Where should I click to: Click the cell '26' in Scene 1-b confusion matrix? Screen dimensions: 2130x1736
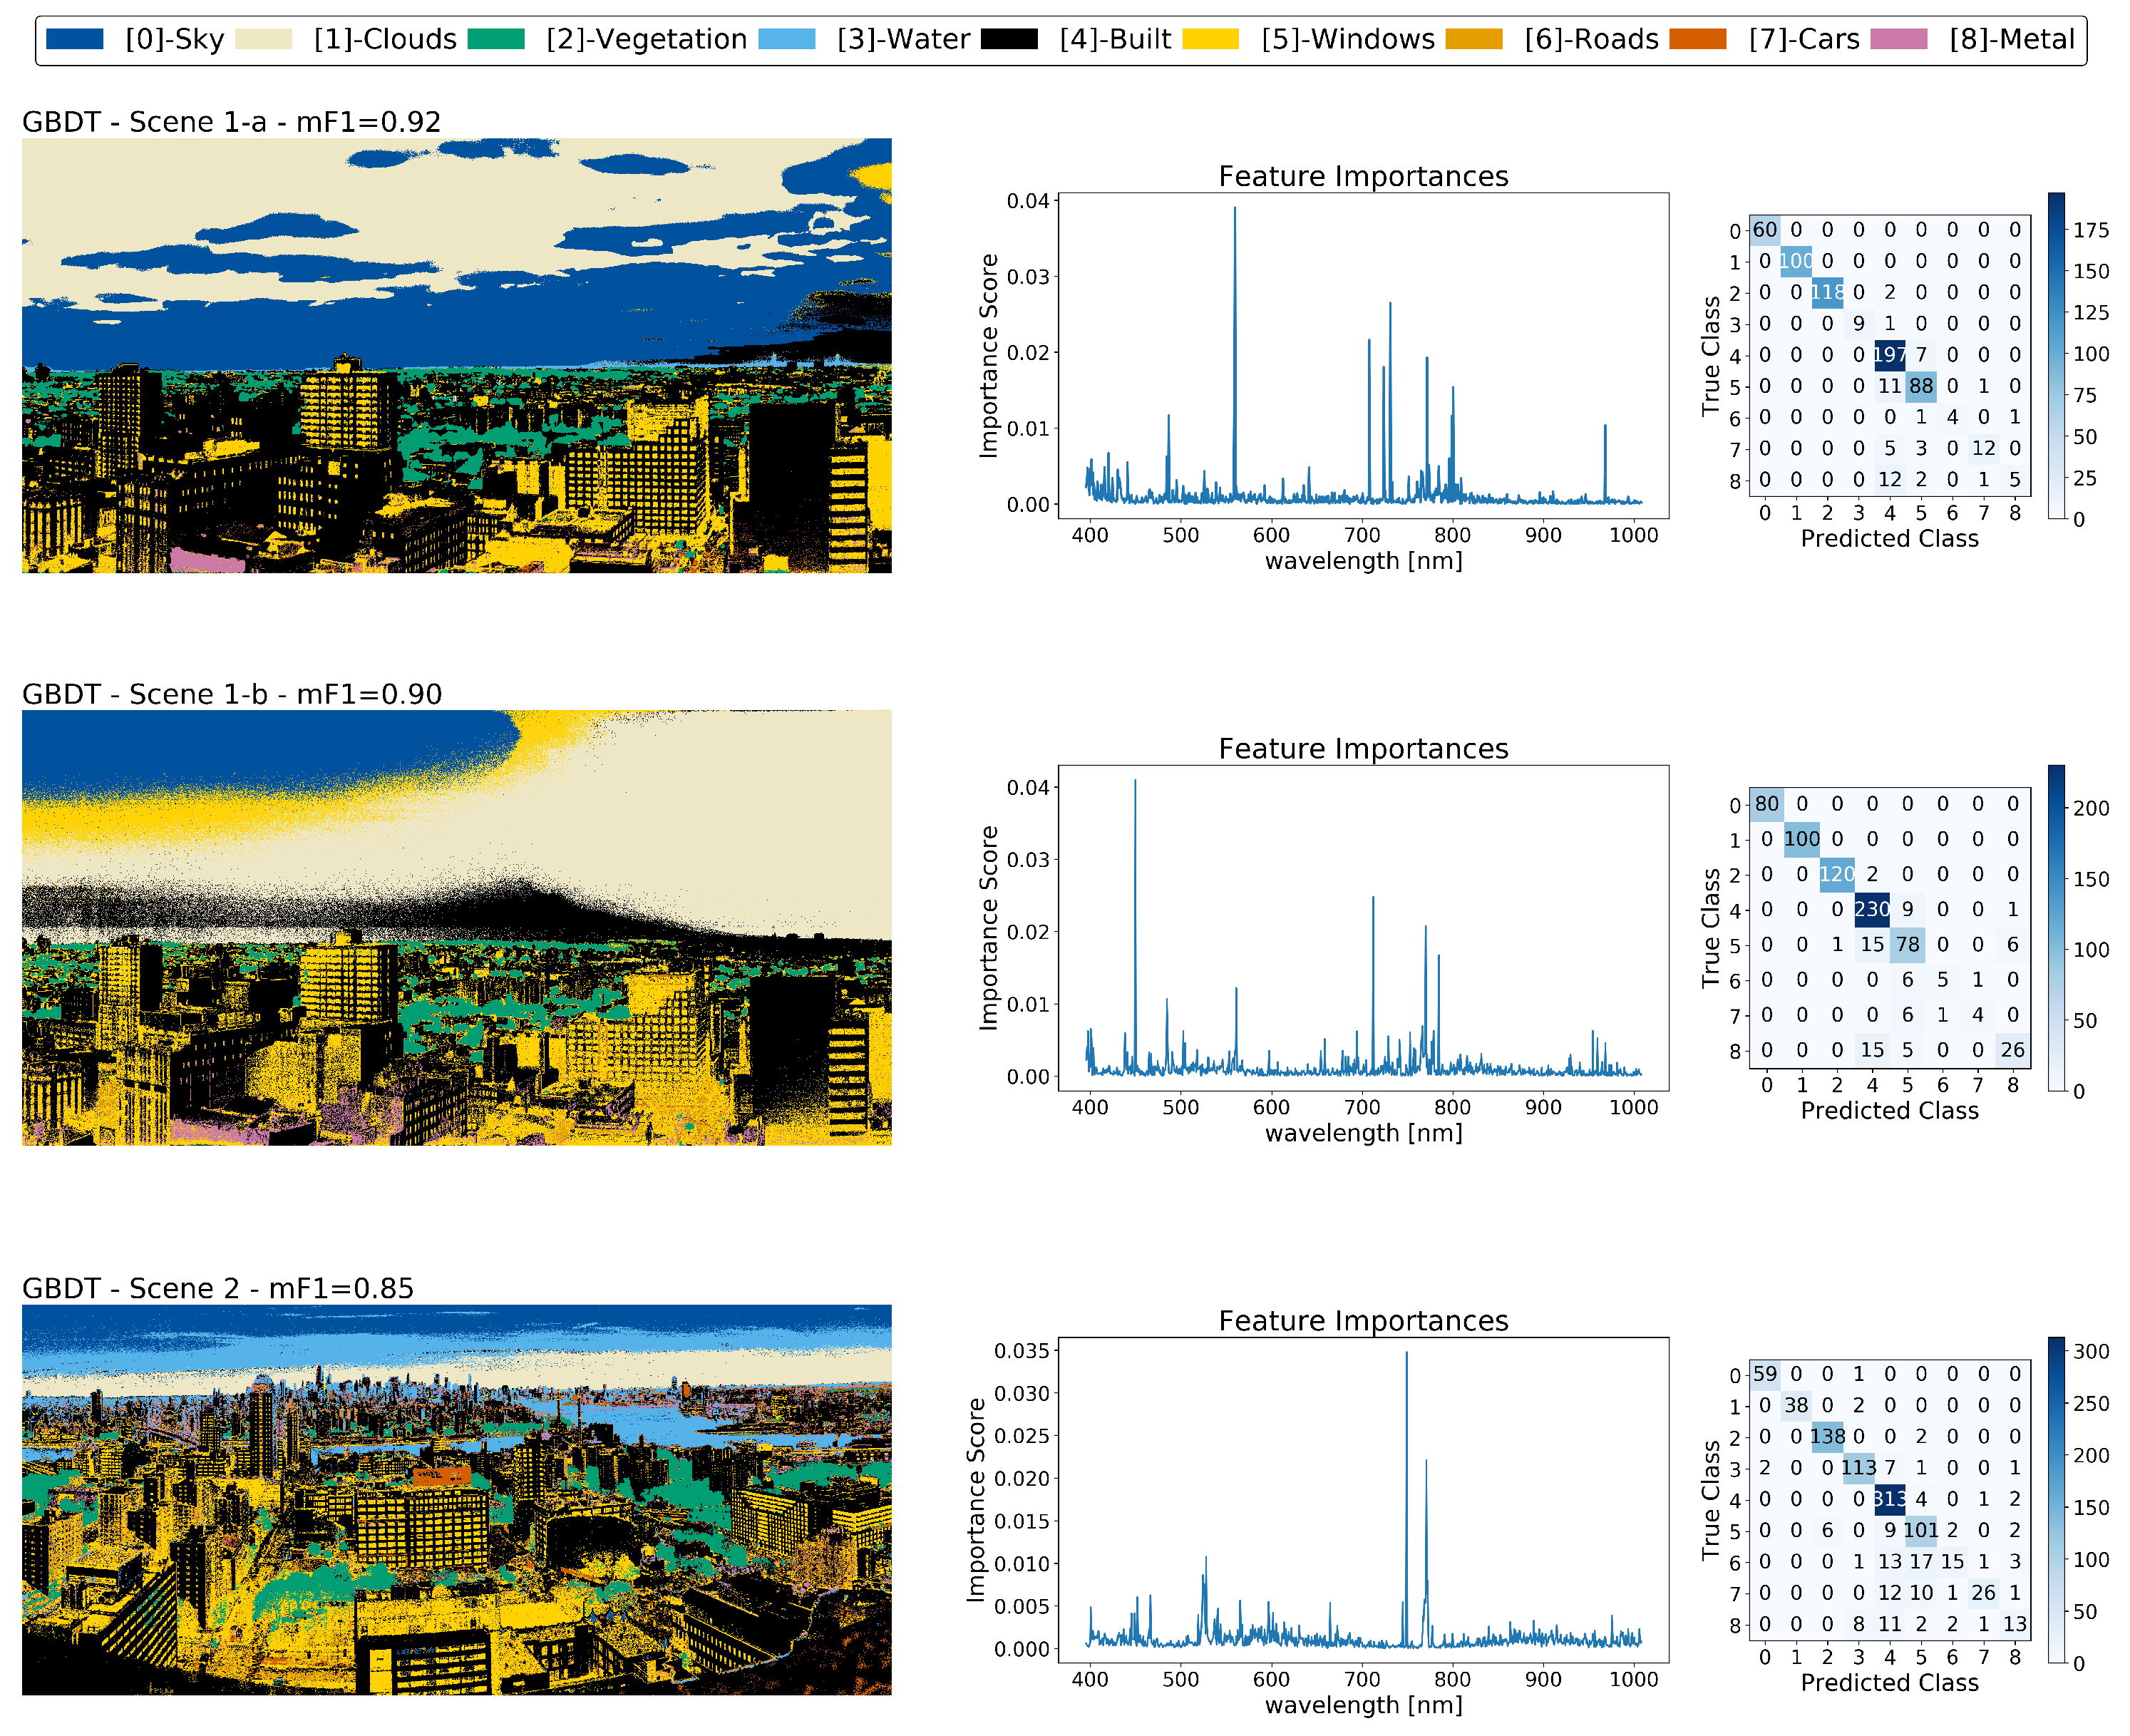click(x=2013, y=1050)
